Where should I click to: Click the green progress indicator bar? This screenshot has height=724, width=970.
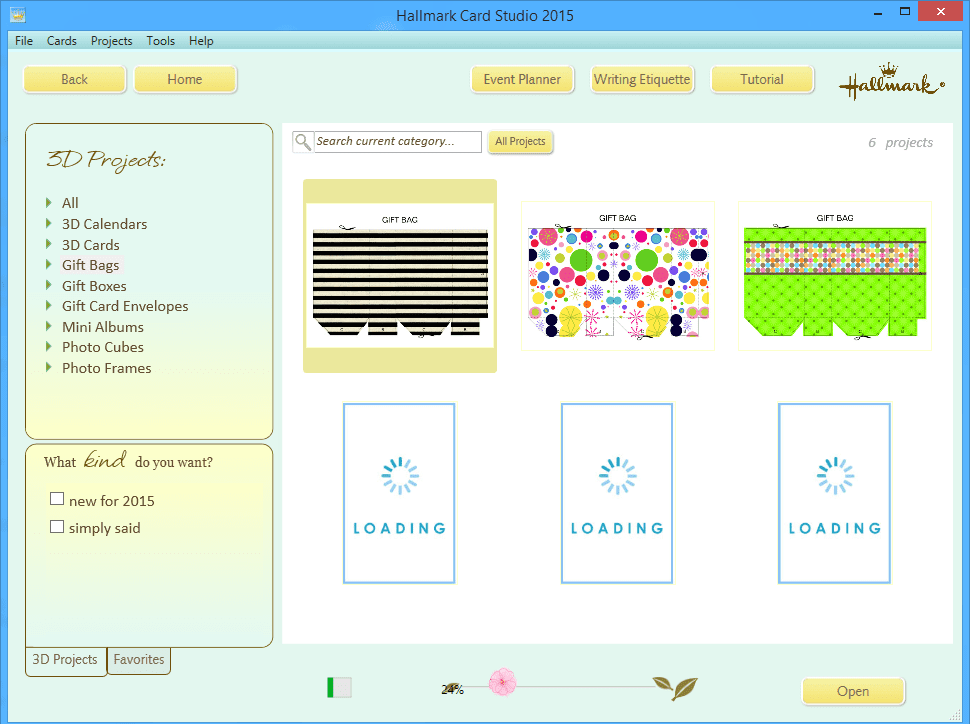(339, 687)
